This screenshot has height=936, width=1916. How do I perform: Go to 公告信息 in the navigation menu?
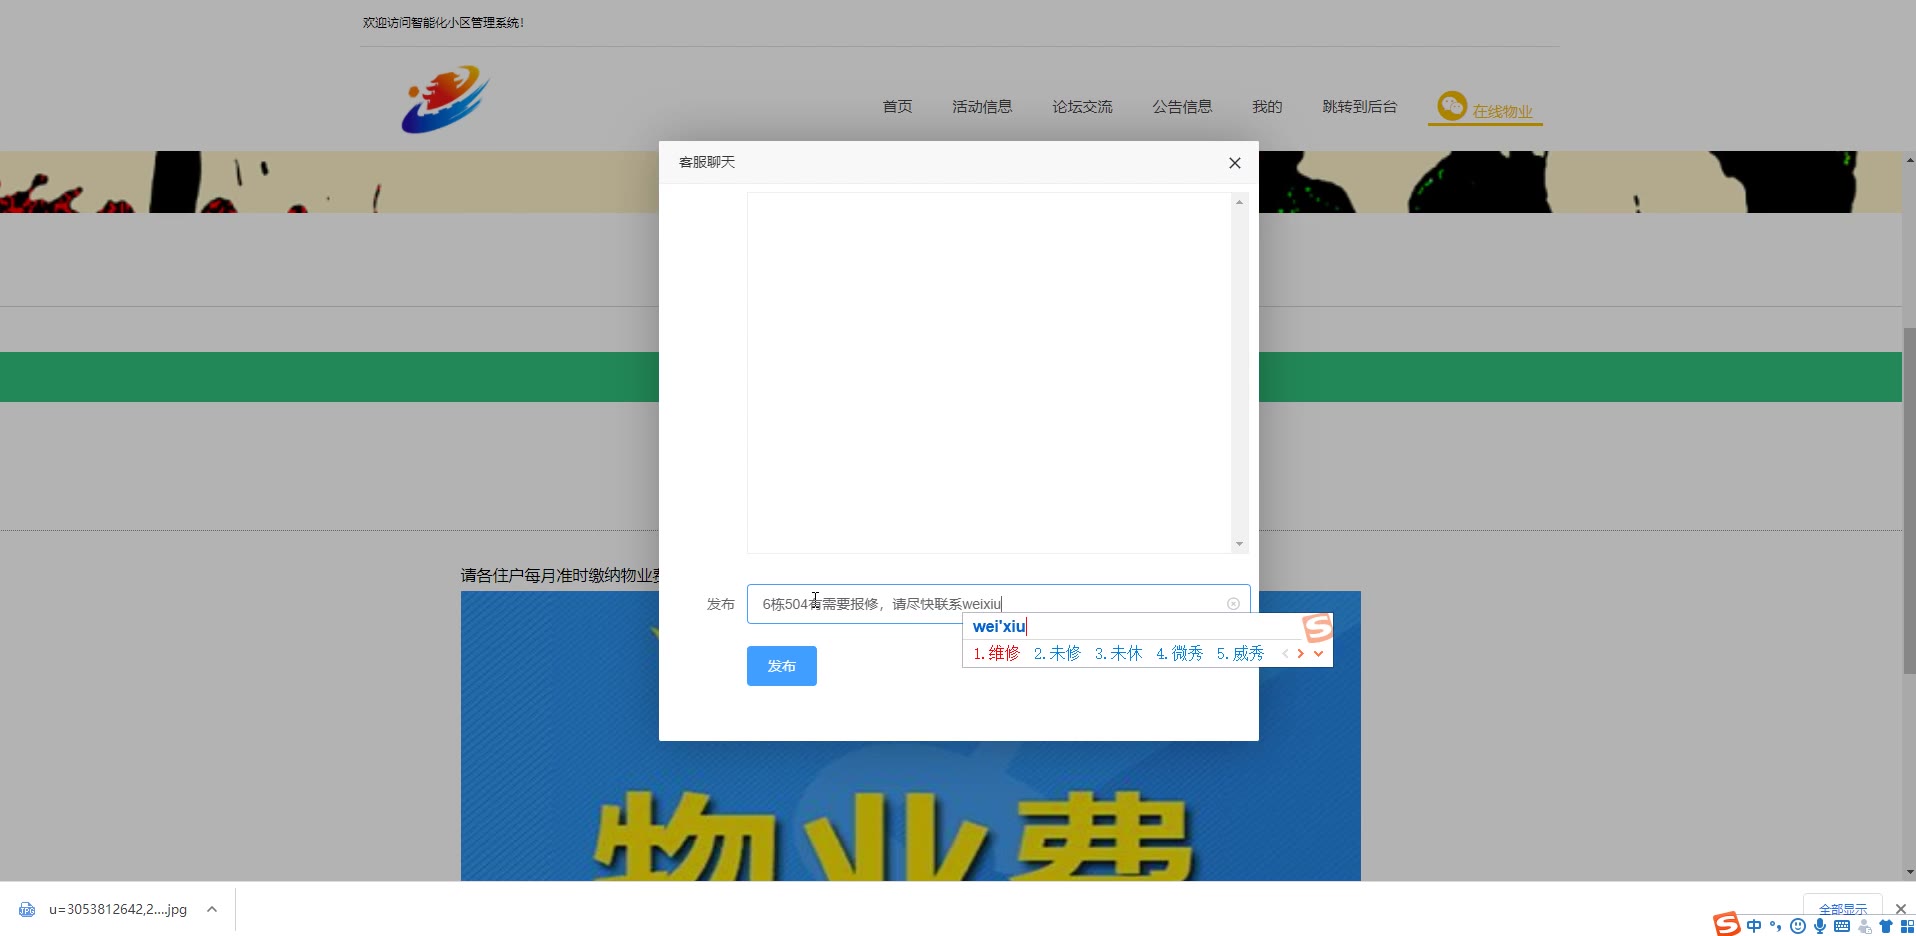[x=1182, y=107]
